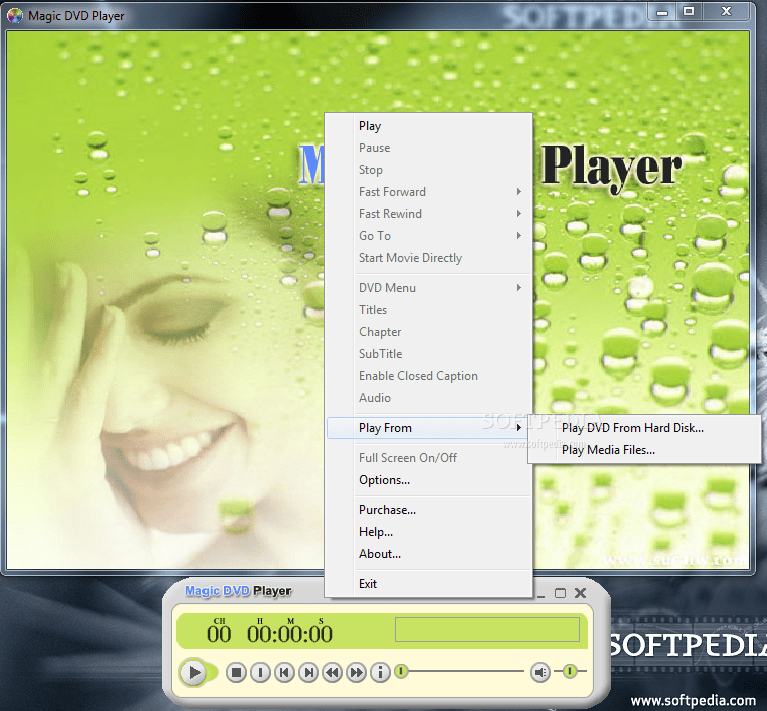Mute audio with the speaker icon
This screenshot has height=711, width=767.
[x=541, y=673]
